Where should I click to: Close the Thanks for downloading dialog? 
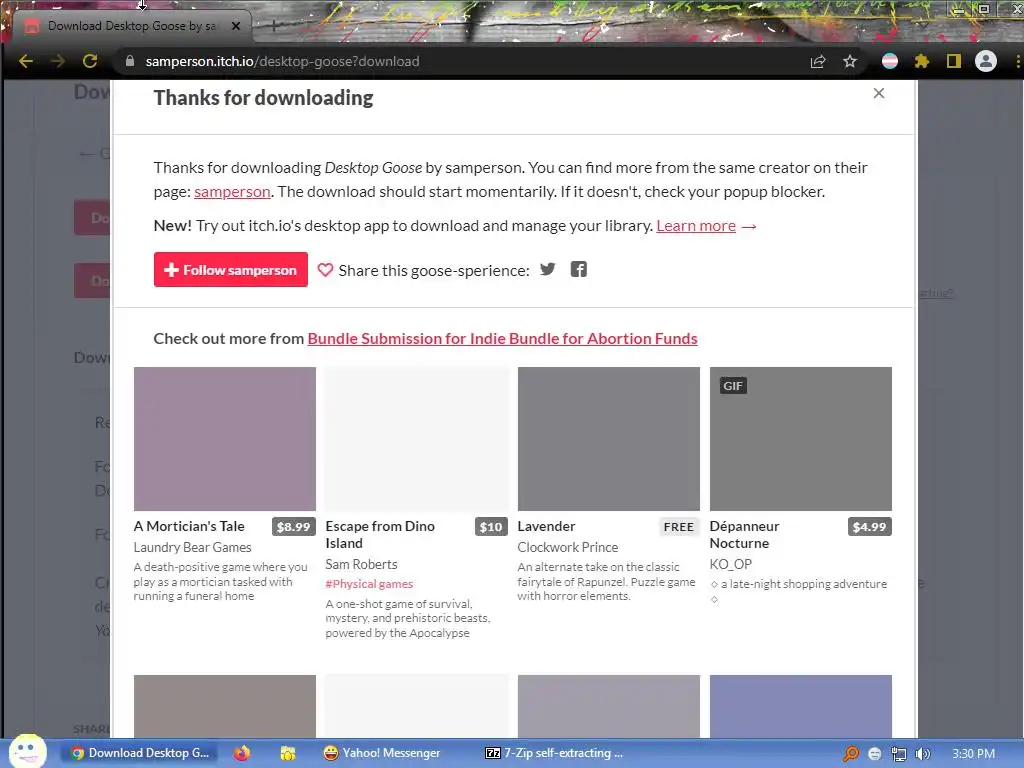point(879,93)
